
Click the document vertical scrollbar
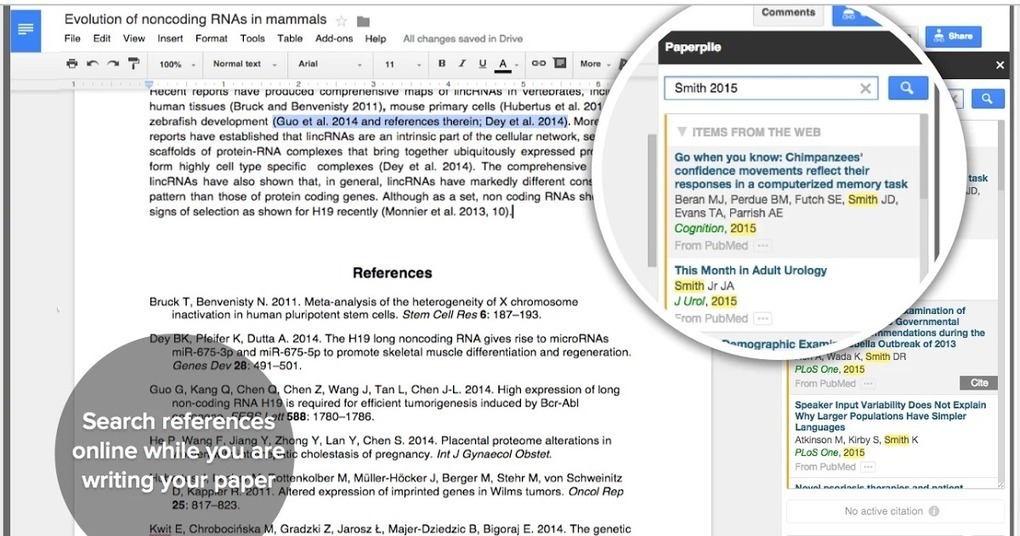(652, 200)
